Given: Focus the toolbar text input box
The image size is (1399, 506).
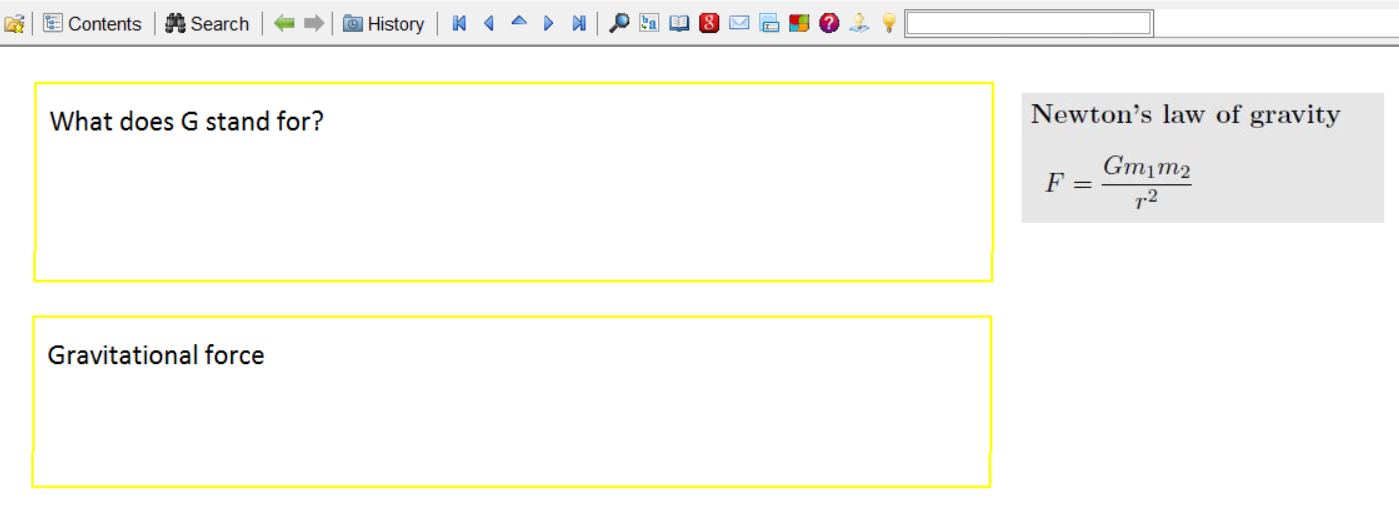Looking at the screenshot, I should [x=1029, y=23].
